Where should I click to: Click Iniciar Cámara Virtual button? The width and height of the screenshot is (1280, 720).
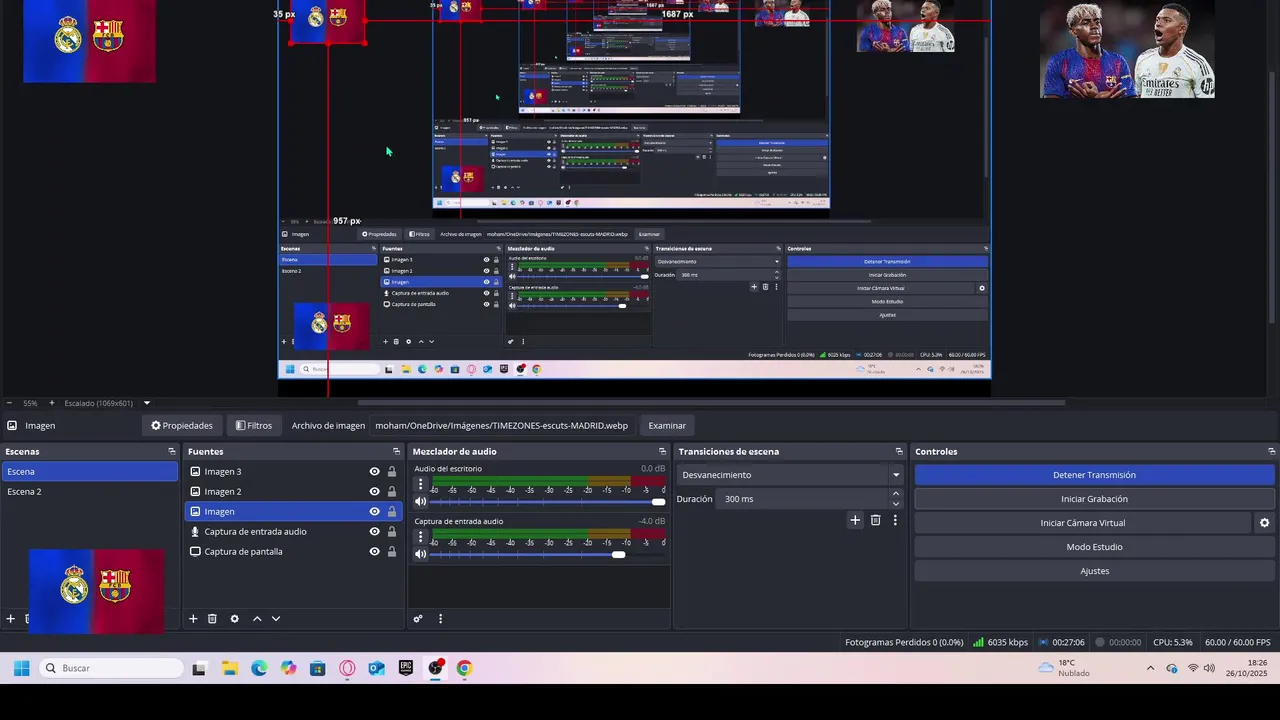[1083, 523]
